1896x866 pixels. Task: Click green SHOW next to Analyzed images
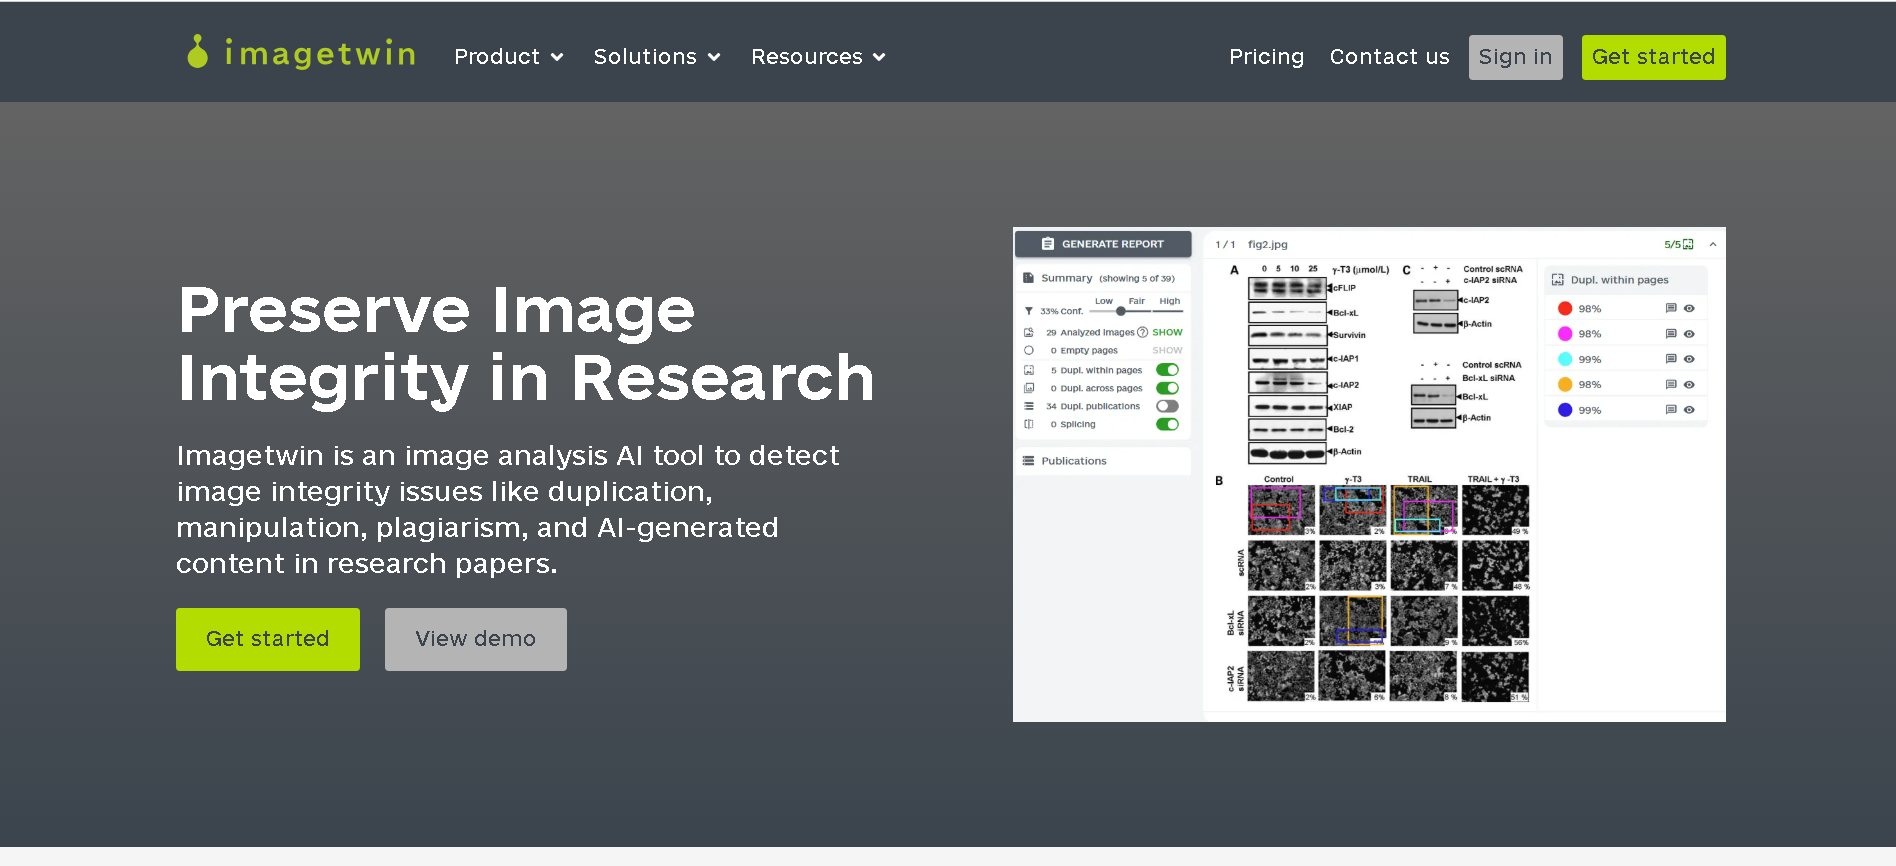(1167, 332)
